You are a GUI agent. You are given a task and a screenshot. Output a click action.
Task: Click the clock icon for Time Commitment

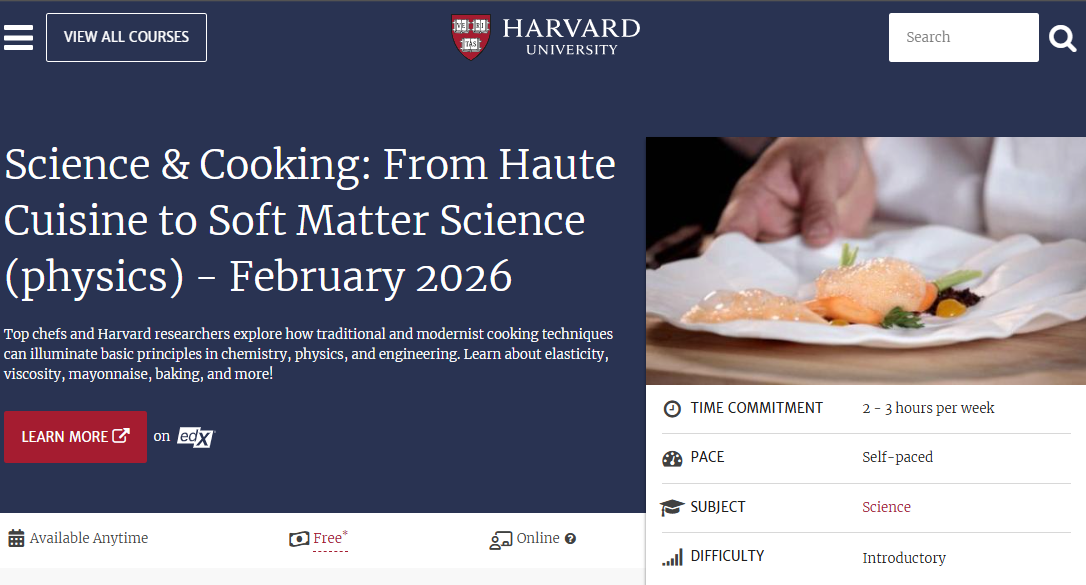[x=672, y=409]
